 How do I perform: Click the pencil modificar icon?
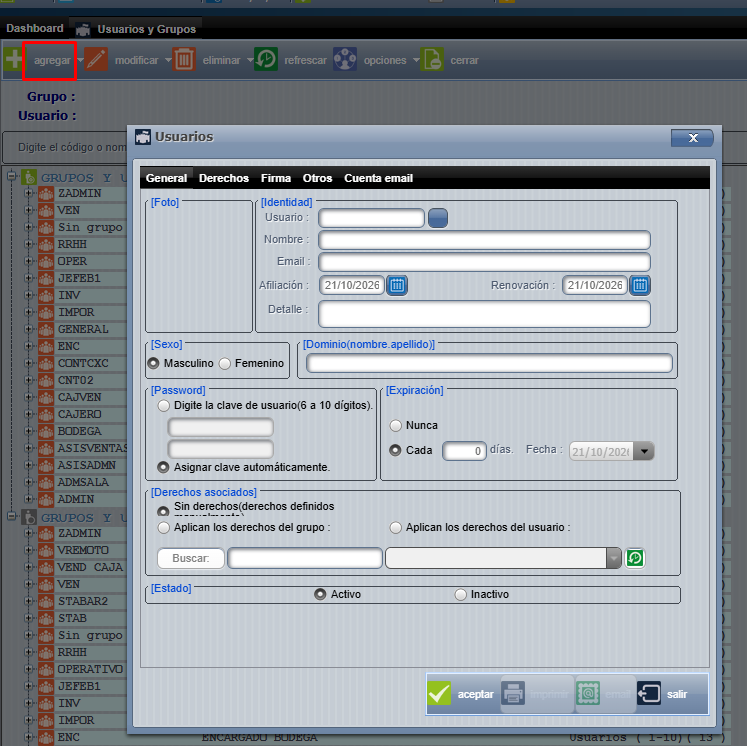click(96, 60)
